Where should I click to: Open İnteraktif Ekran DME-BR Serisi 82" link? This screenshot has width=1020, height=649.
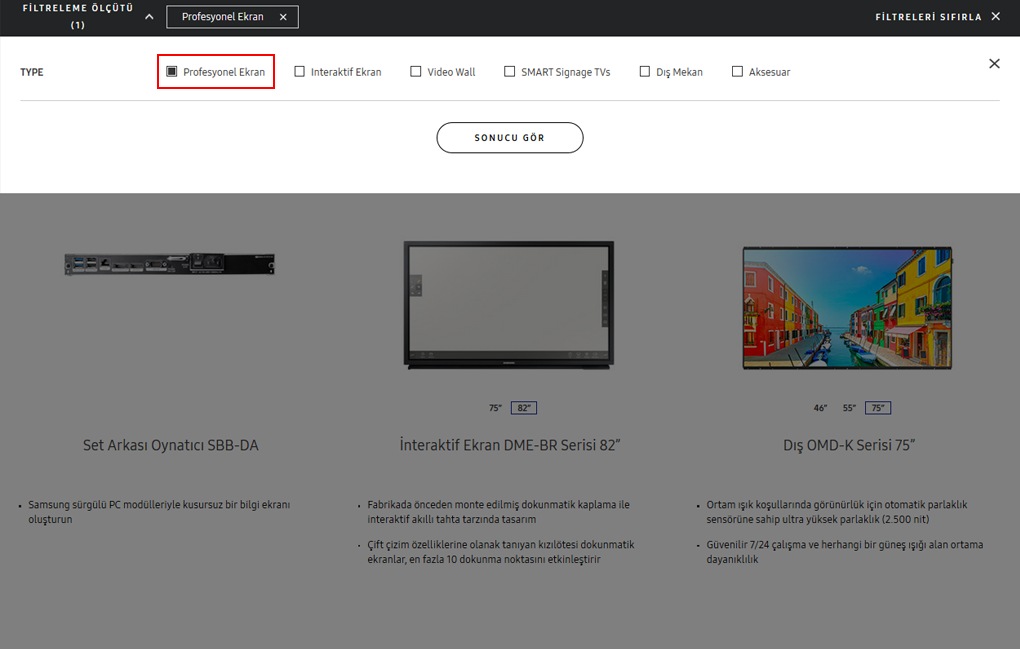pos(510,445)
